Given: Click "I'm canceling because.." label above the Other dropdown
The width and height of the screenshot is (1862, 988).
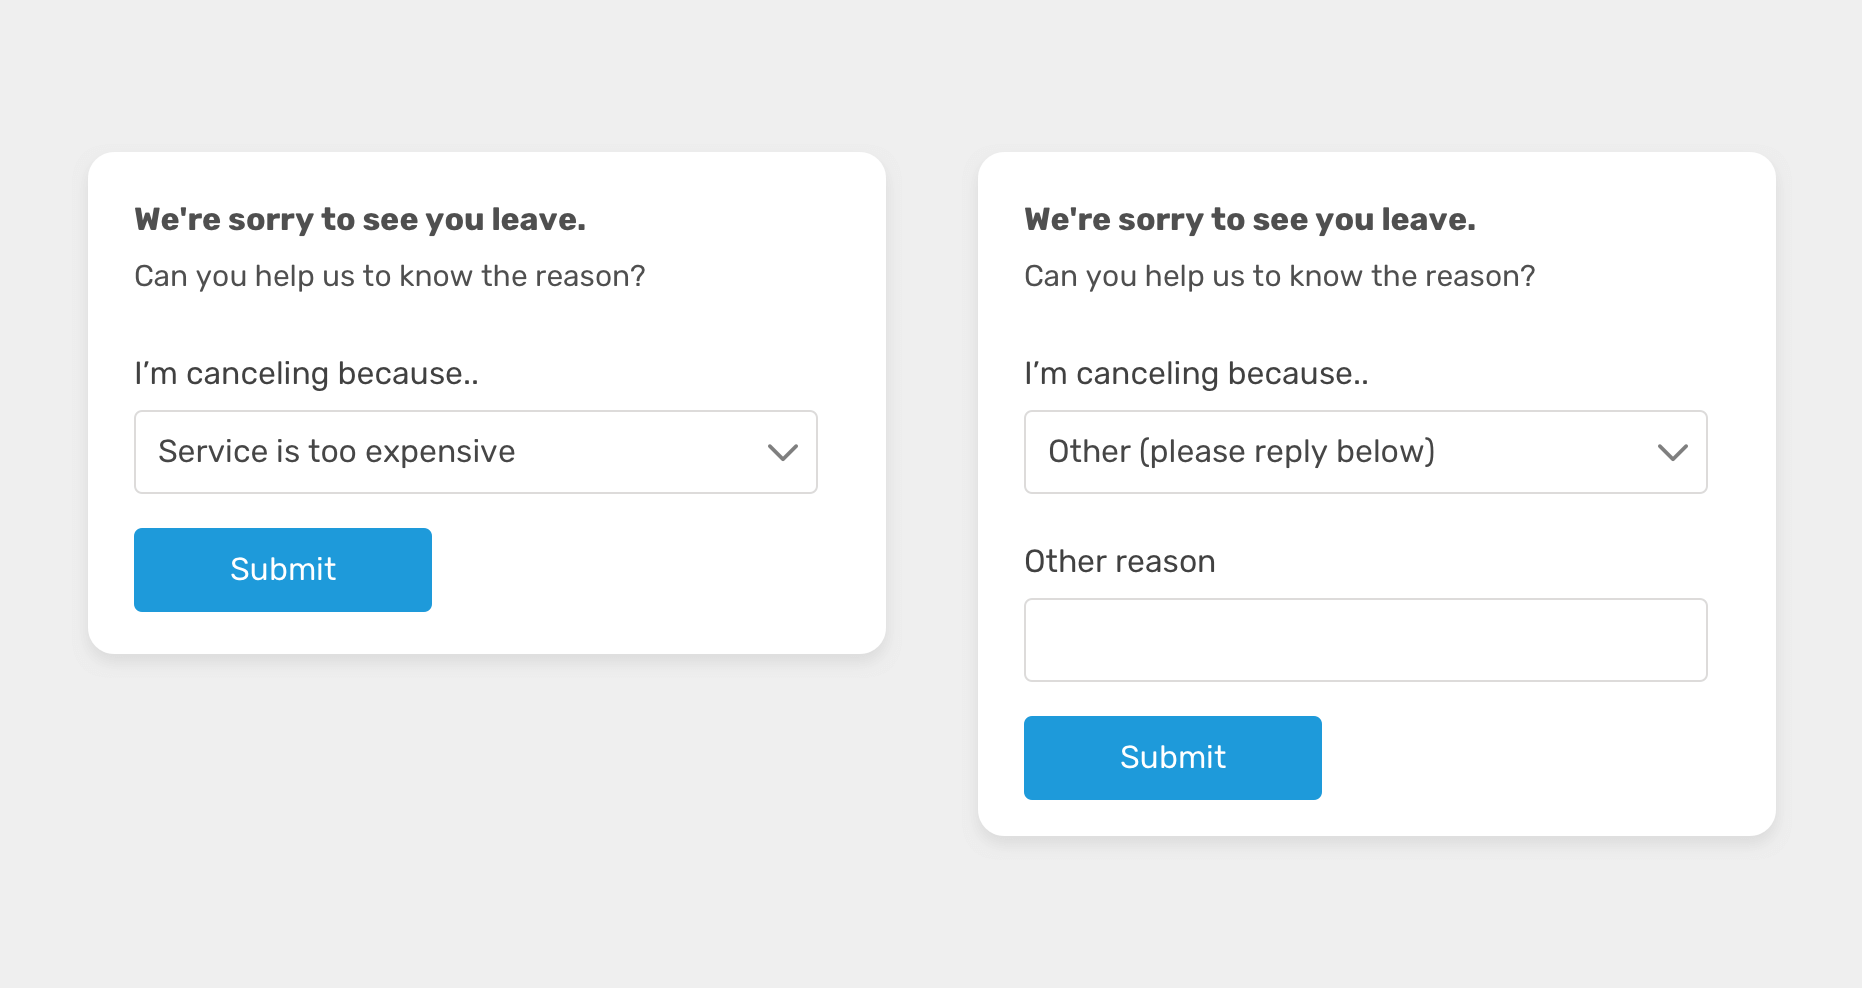Looking at the screenshot, I should click(x=1196, y=374).
